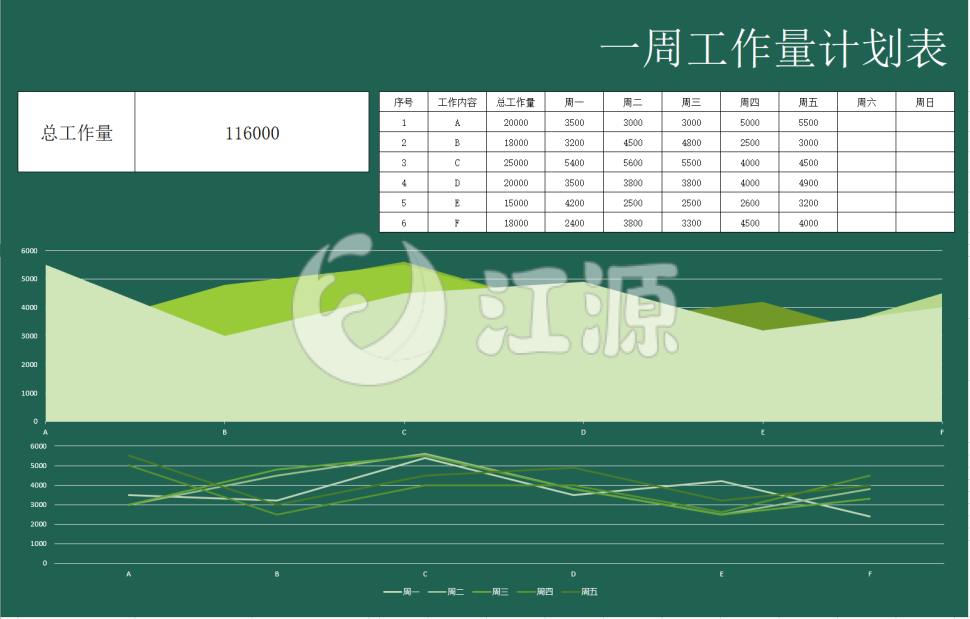Click work content cell B in row 2
This screenshot has width=970, height=619.
click(x=457, y=142)
